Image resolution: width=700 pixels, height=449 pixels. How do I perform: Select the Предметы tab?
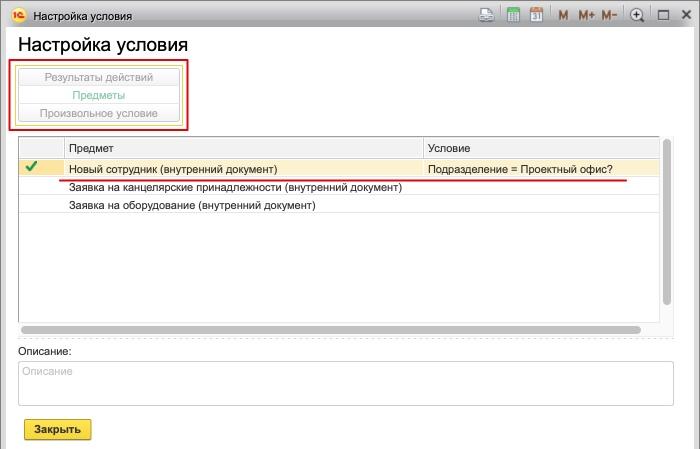coord(99,95)
